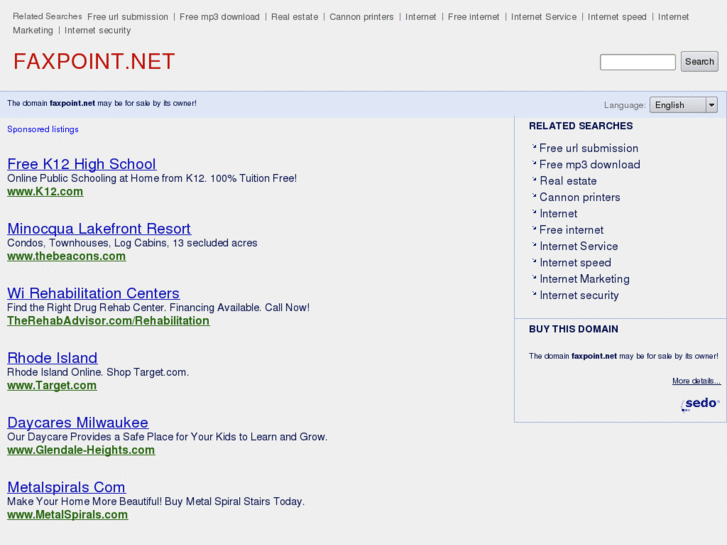
Task: Click domain for sale notice in blue bar
Action: pos(102,103)
